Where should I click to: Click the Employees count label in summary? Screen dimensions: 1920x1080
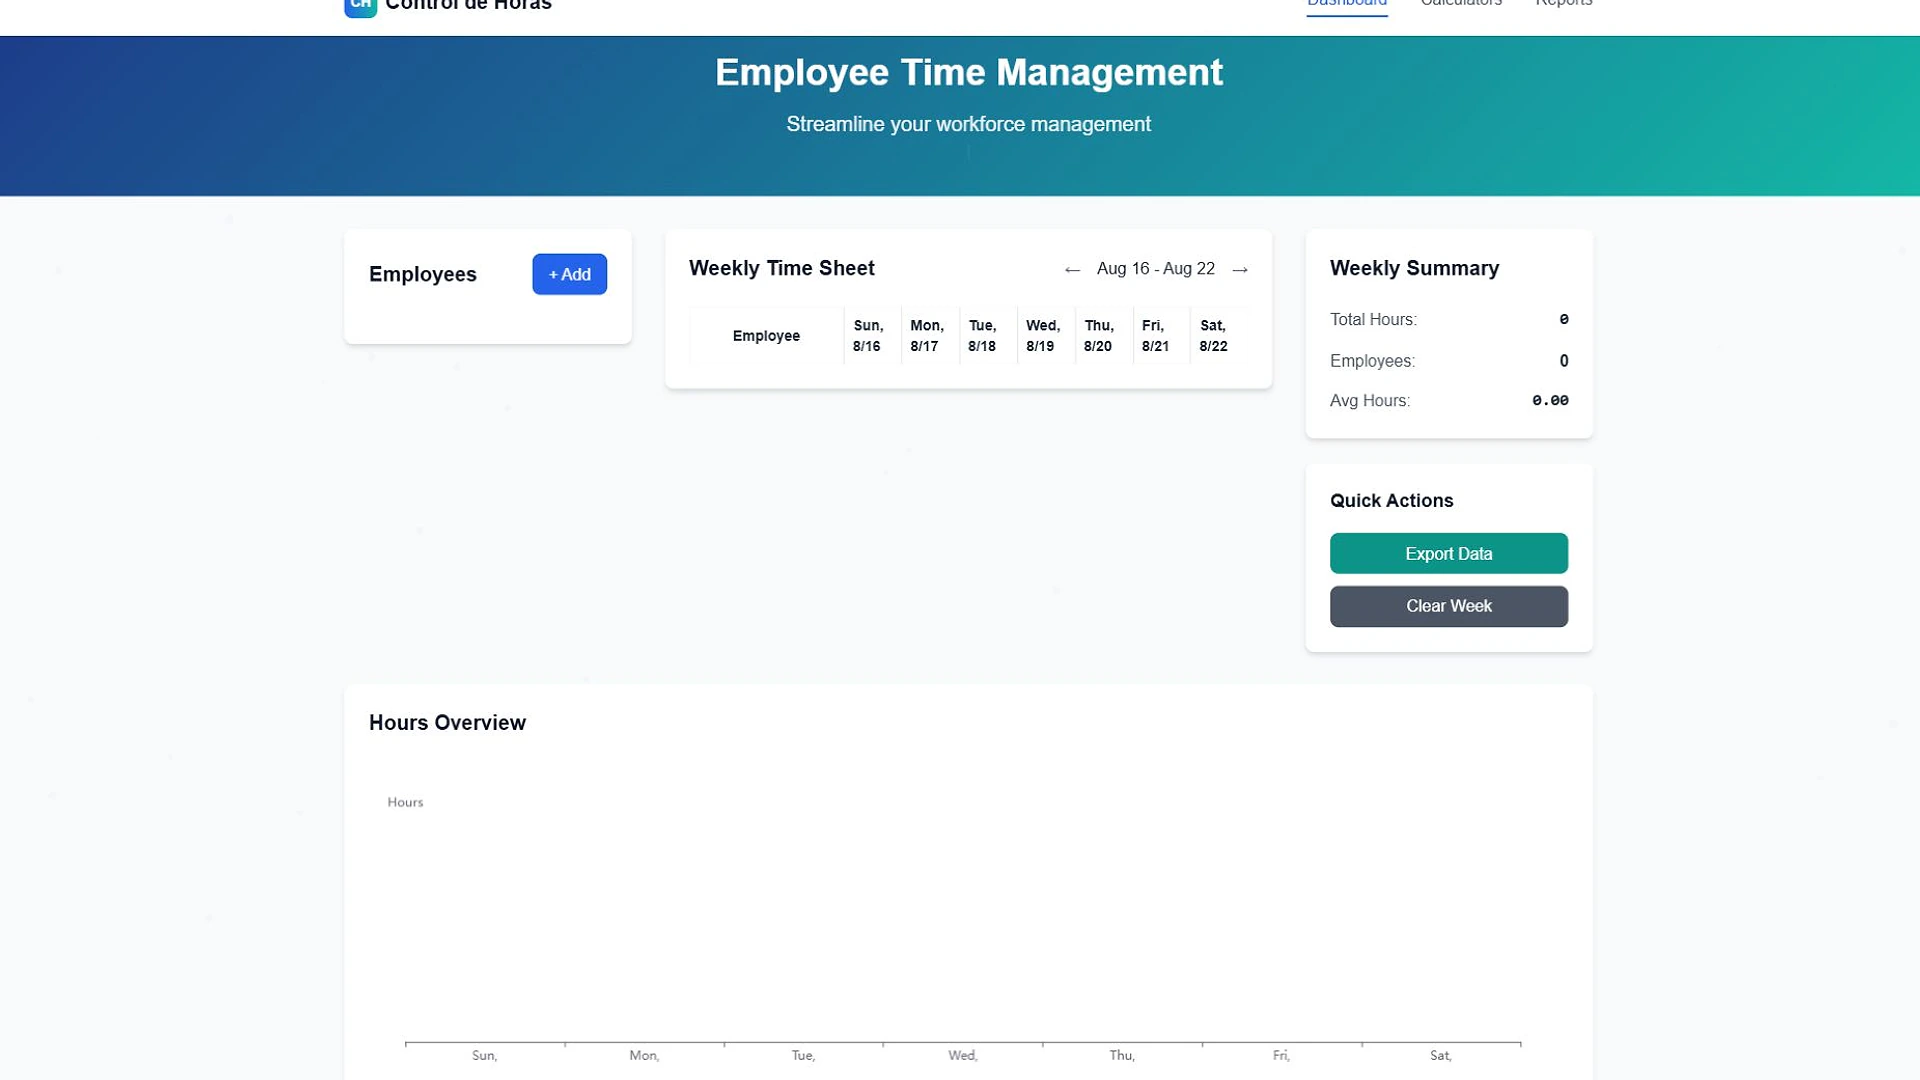(x=1372, y=361)
